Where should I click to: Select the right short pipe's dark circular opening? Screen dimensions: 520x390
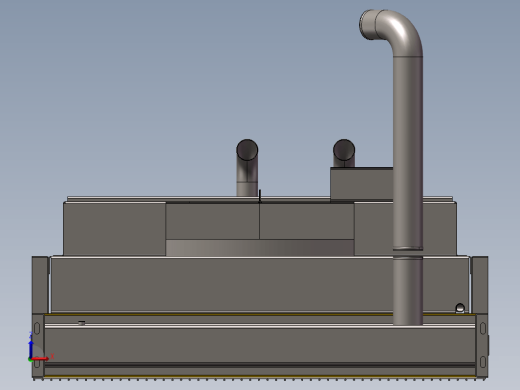(x=344, y=150)
